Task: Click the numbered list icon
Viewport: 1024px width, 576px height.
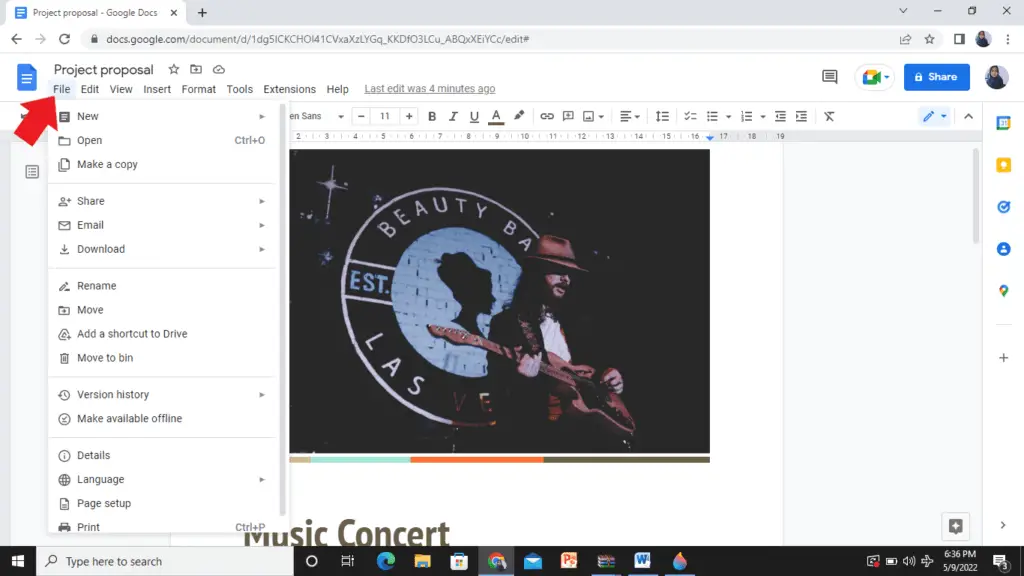Action: tap(746, 116)
